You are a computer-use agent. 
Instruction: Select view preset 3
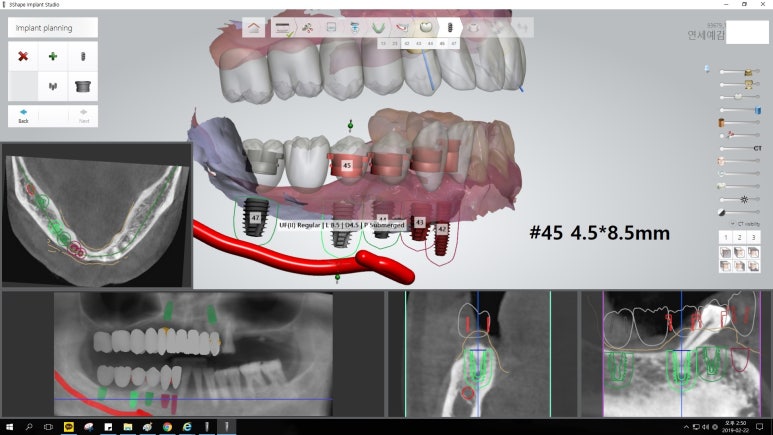click(753, 237)
